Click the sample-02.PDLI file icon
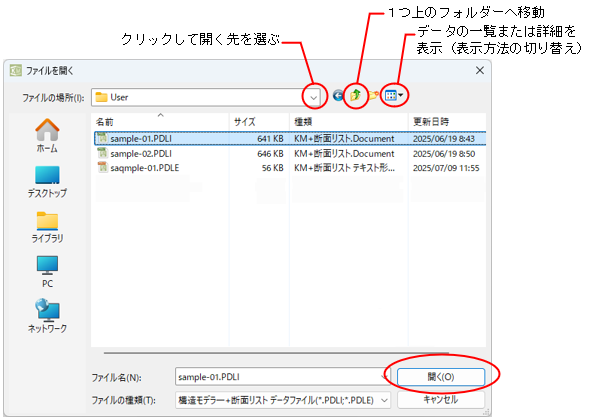The width and height of the screenshot is (590, 420). pyautogui.click(x=102, y=153)
